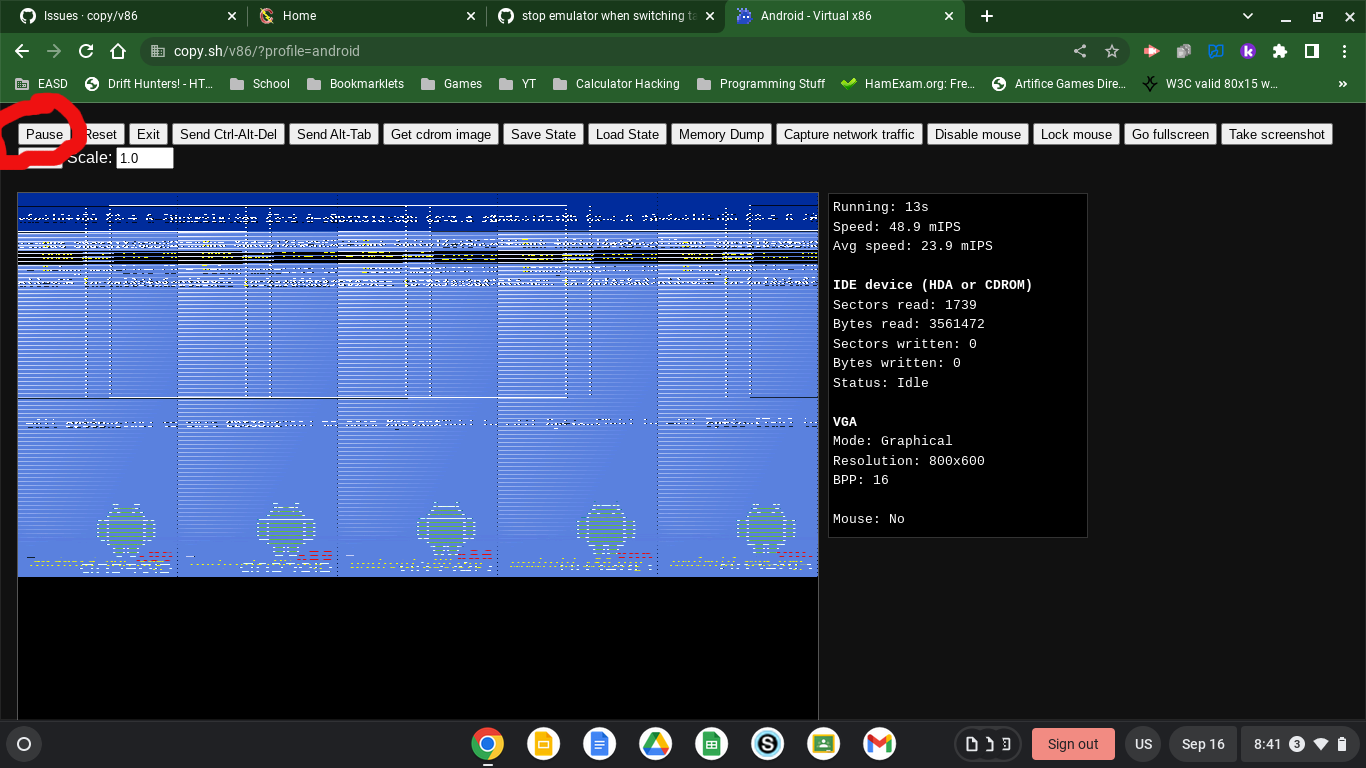1366x768 pixels.
Task: Open Chrome's three-dot menu
Action: pyautogui.click(x=1345, y=51)
